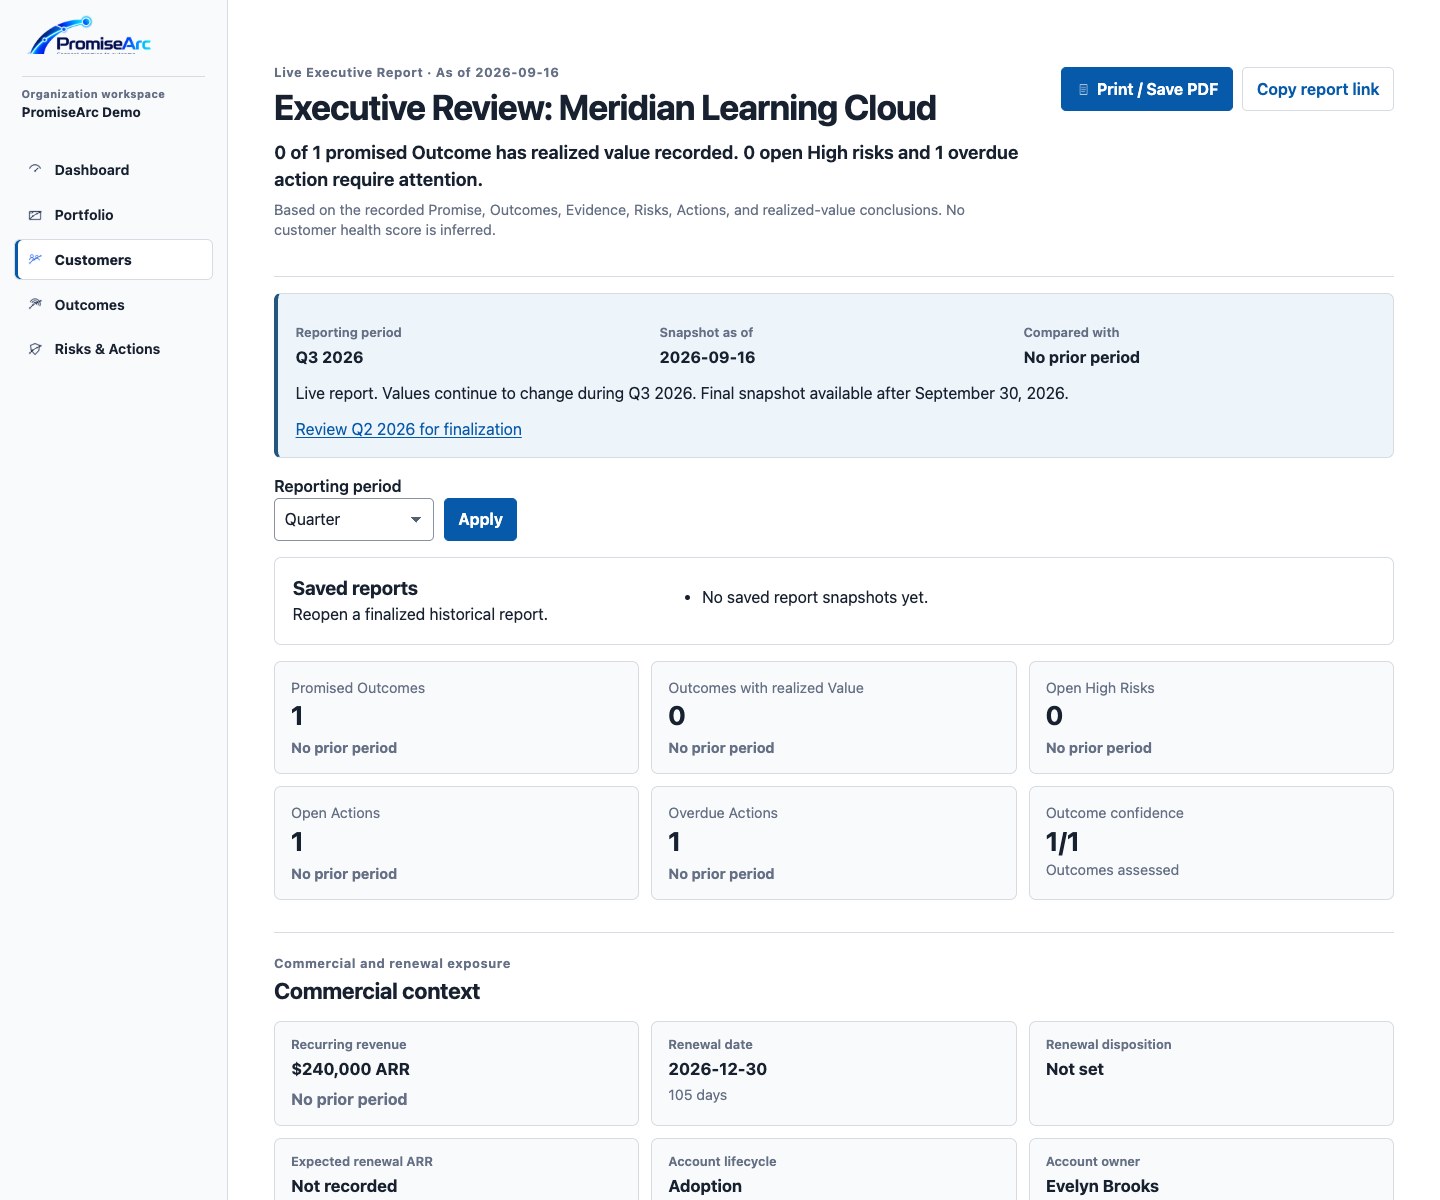Click the Outcomes sidebar icon

click(35, 304)
